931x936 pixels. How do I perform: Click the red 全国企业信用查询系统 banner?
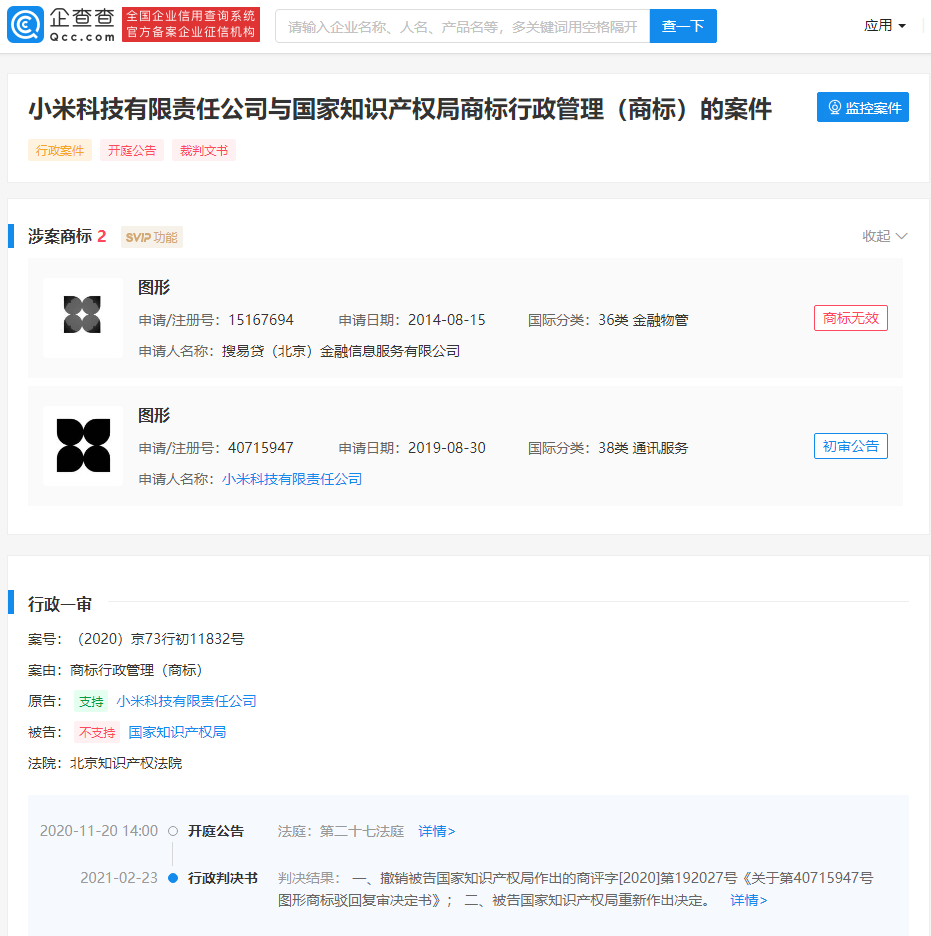[191, 24]
